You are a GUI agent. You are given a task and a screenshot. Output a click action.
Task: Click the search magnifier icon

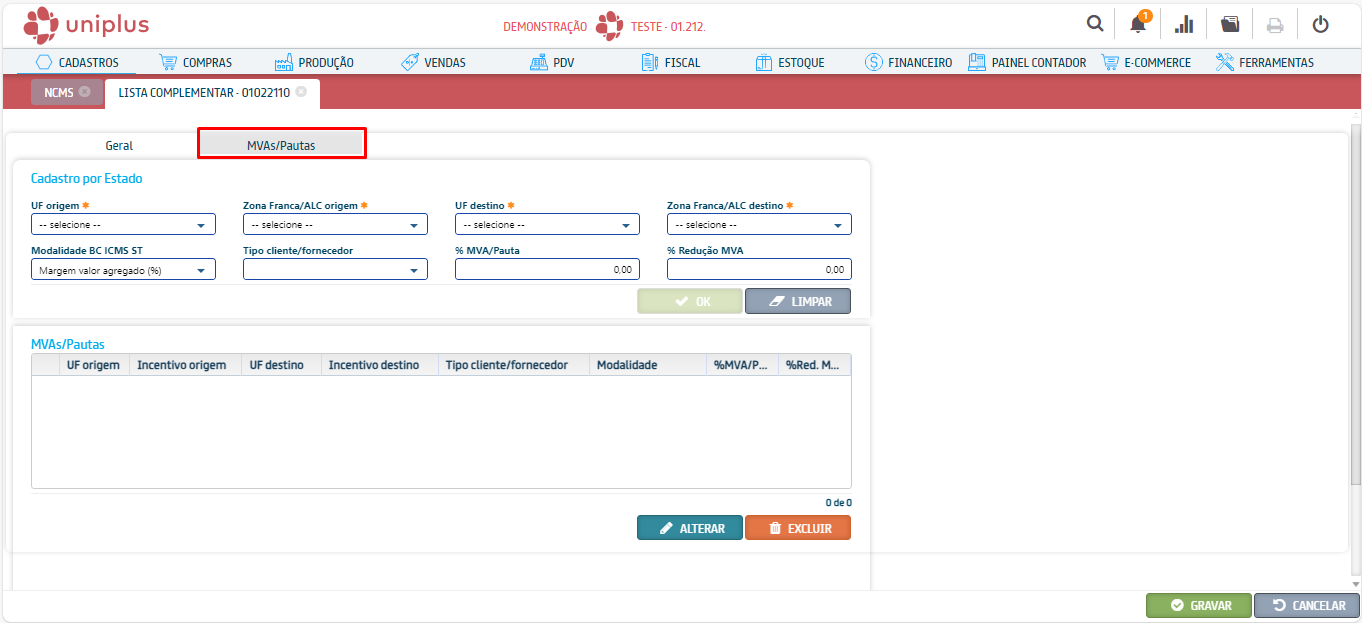[x=1095, y=24]
